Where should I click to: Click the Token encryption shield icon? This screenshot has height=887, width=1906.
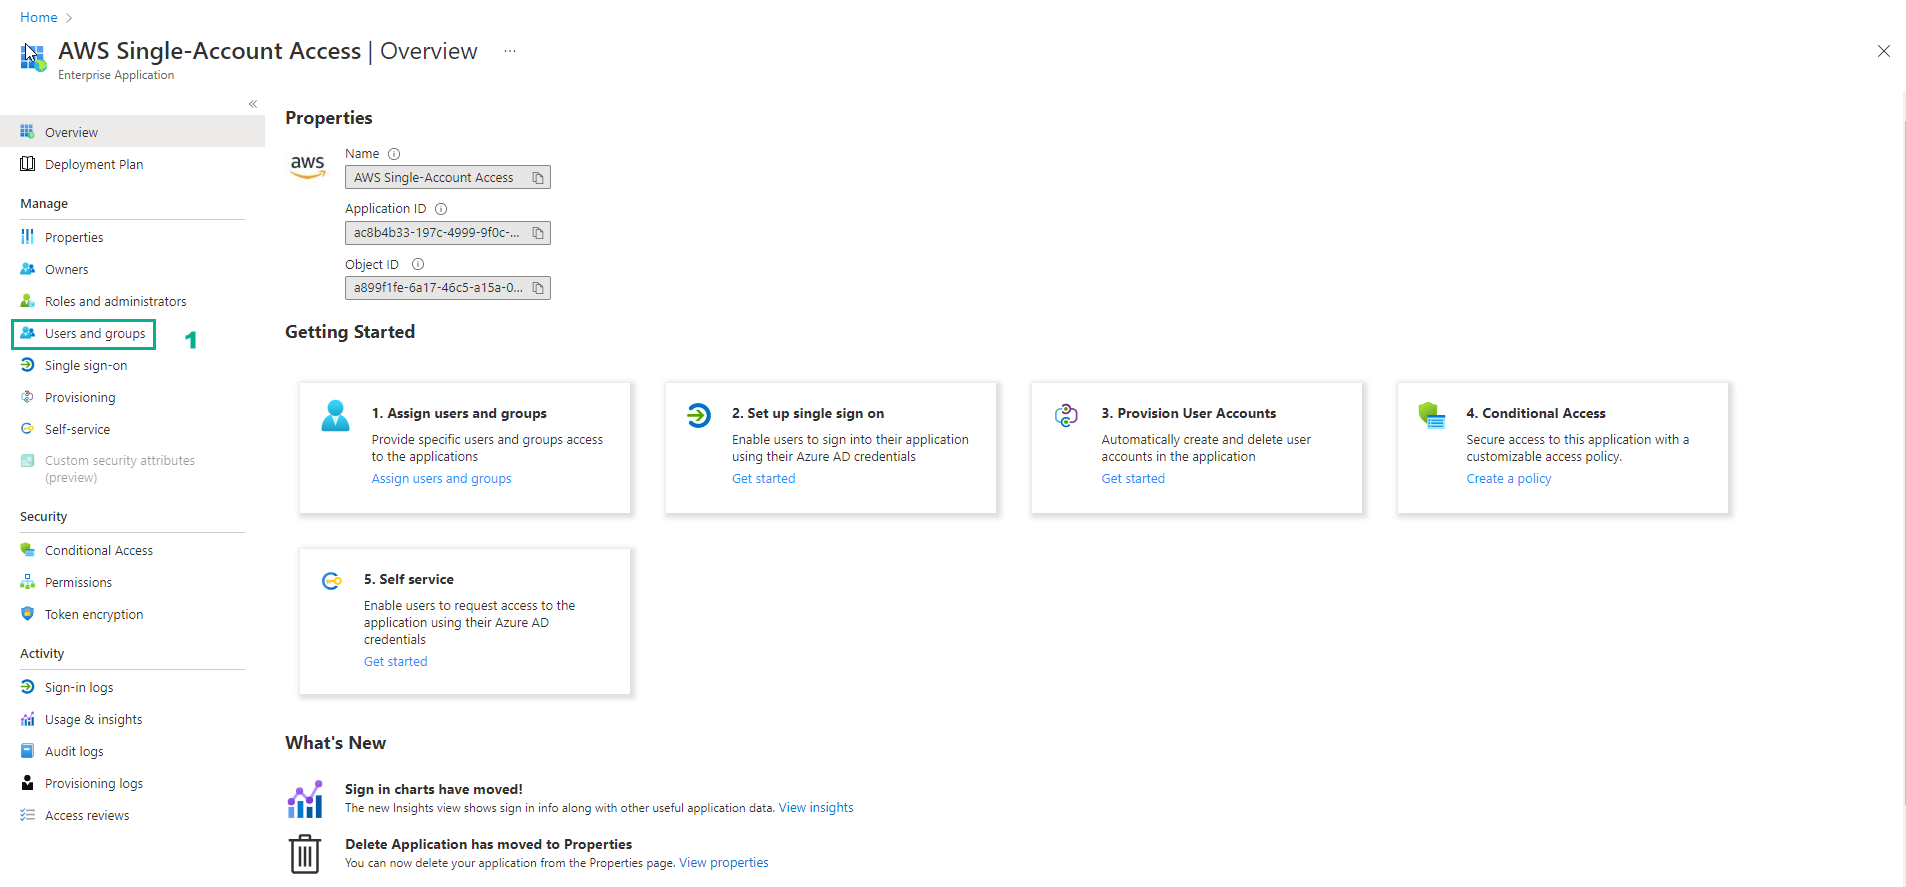[27, 614]
